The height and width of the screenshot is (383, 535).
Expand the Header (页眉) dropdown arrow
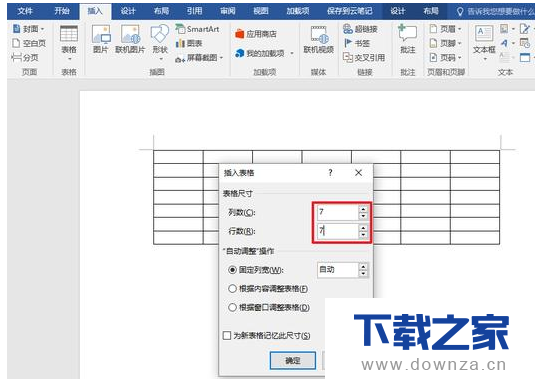[x=459, y=29]
